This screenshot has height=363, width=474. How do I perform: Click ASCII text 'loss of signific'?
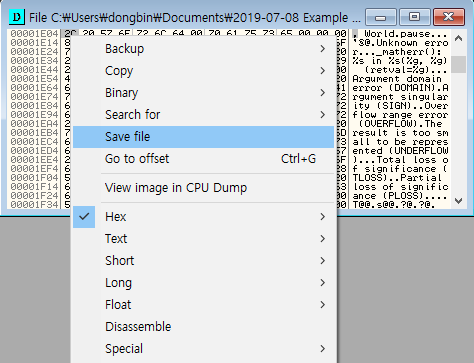[400, 187]
